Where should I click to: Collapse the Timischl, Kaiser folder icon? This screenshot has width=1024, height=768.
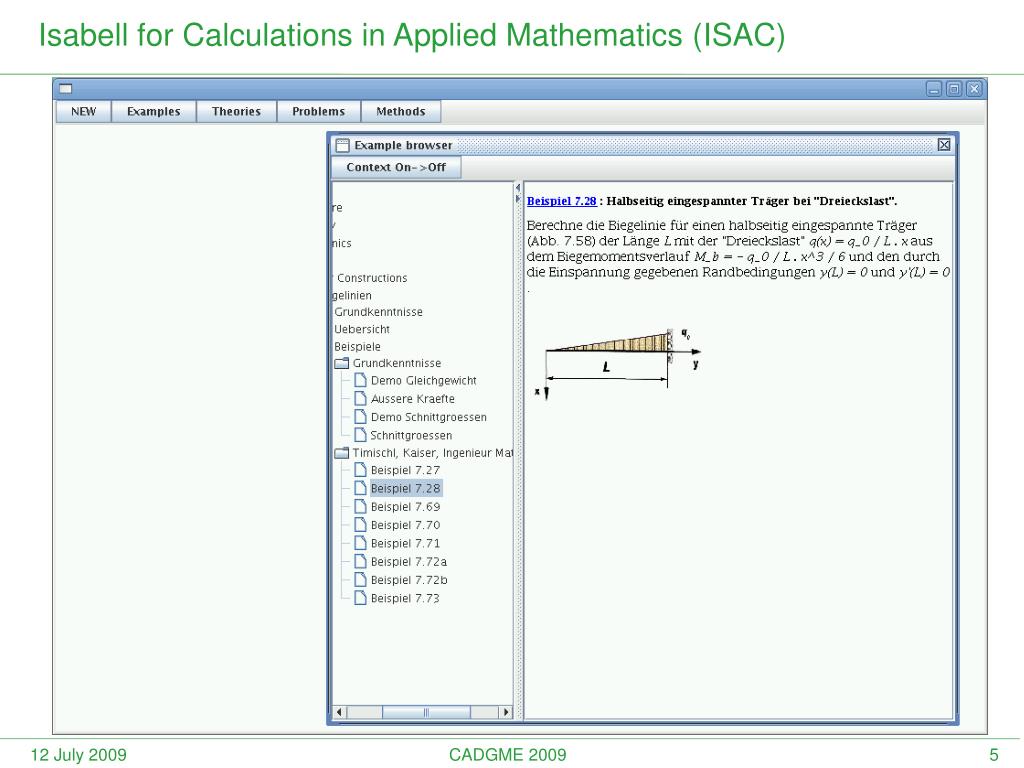coord(342,453)
